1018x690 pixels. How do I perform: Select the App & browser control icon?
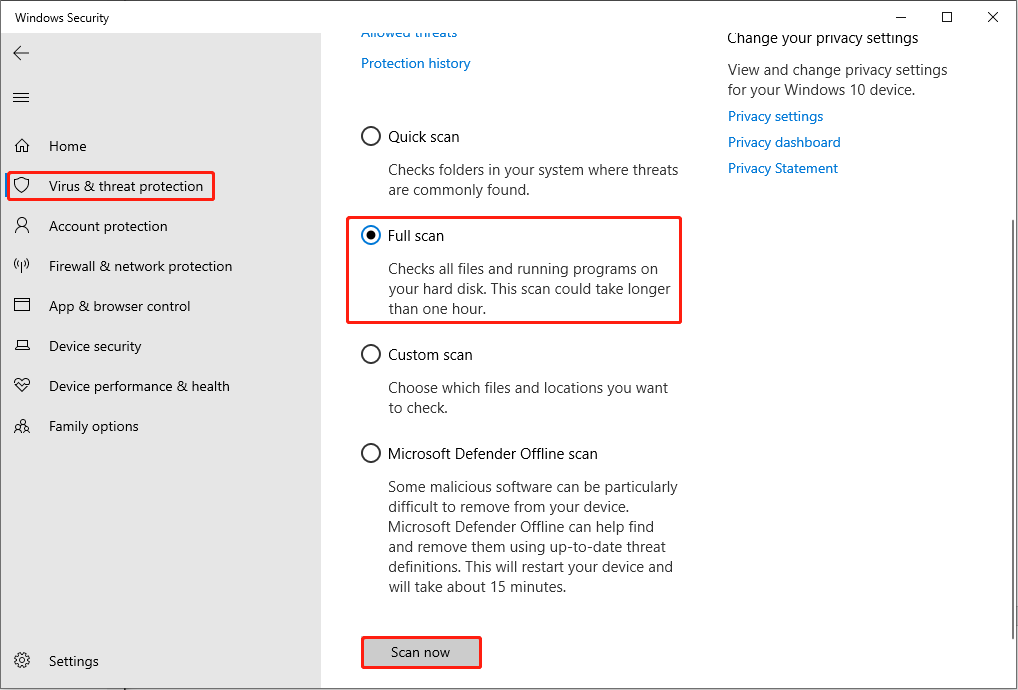[x=22, y=306]
